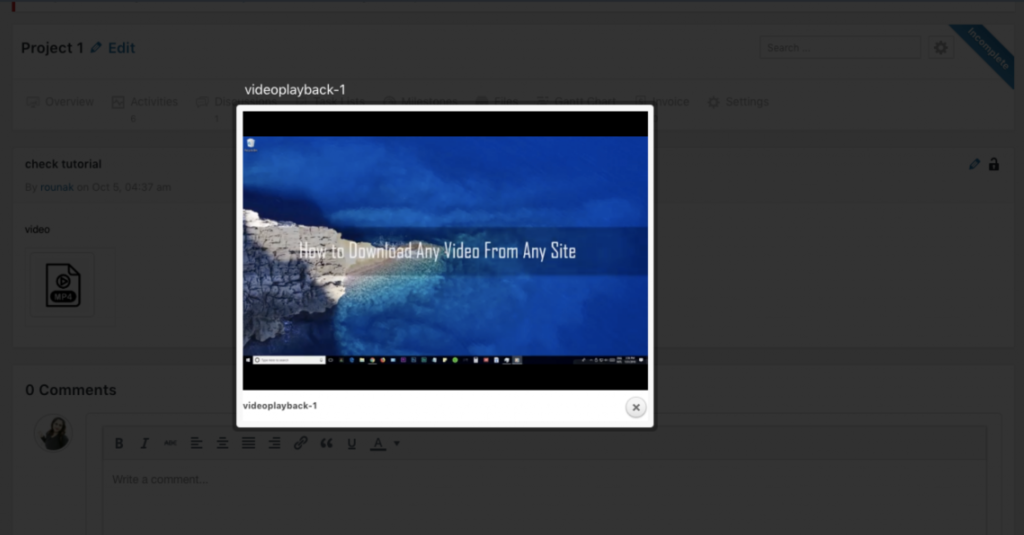The image size is (1024, 535).
Task: Toggle italic formatting in comment editor
Action: coord(144,444)
